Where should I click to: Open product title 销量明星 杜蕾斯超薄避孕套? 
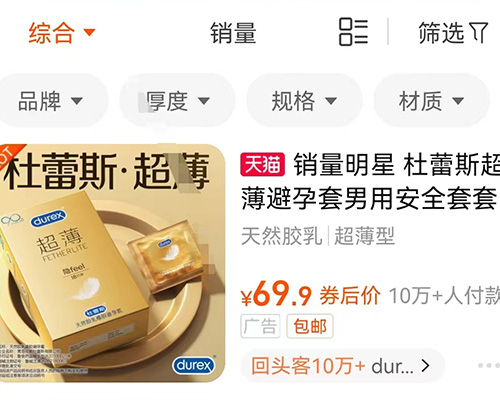pos(370,181)
